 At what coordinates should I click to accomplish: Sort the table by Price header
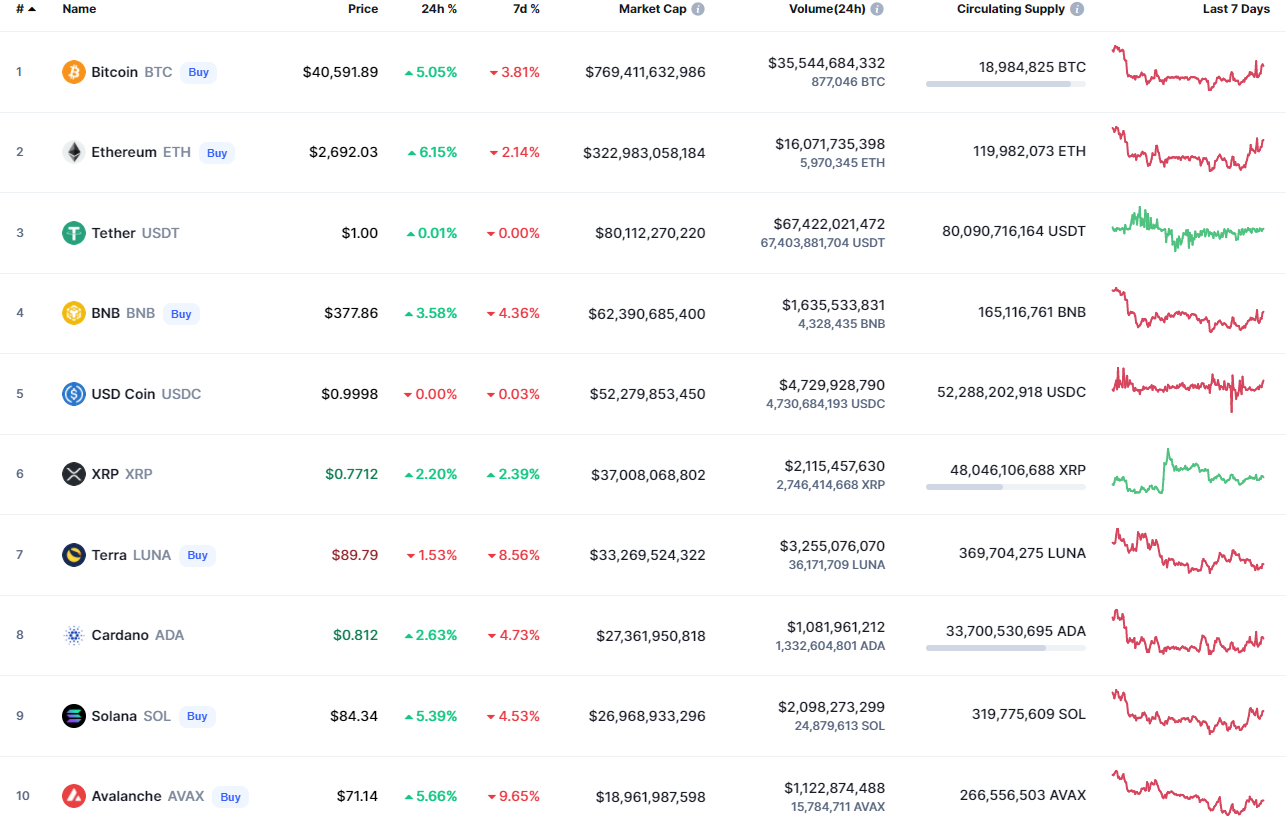coord(363,9)
